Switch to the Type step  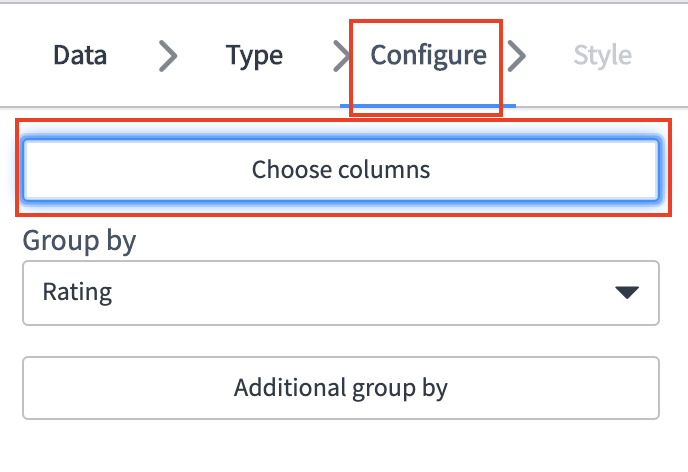coord(254,55)
